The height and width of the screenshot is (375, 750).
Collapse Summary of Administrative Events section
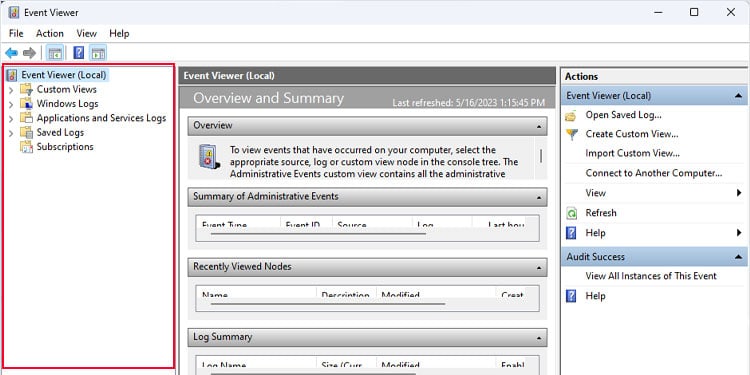539,198
